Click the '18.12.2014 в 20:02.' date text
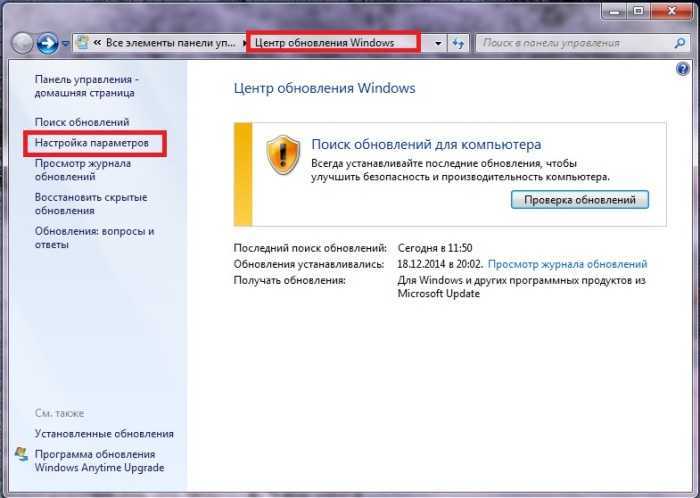The image size is (700, 498). [440, 264]
